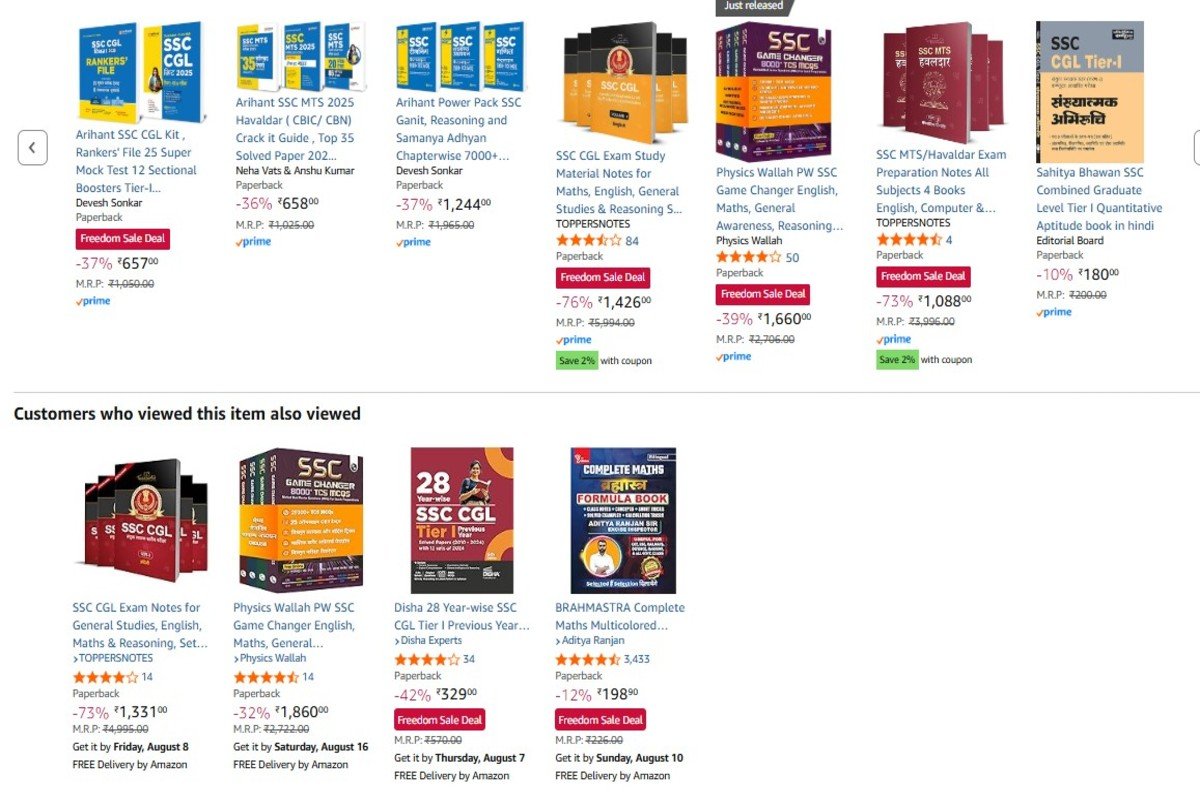Click prime logo under ₹657 Arihant kit
The height and width of the screenshot is (796, 1200).
pyautogui.click(x=93, y=302)
